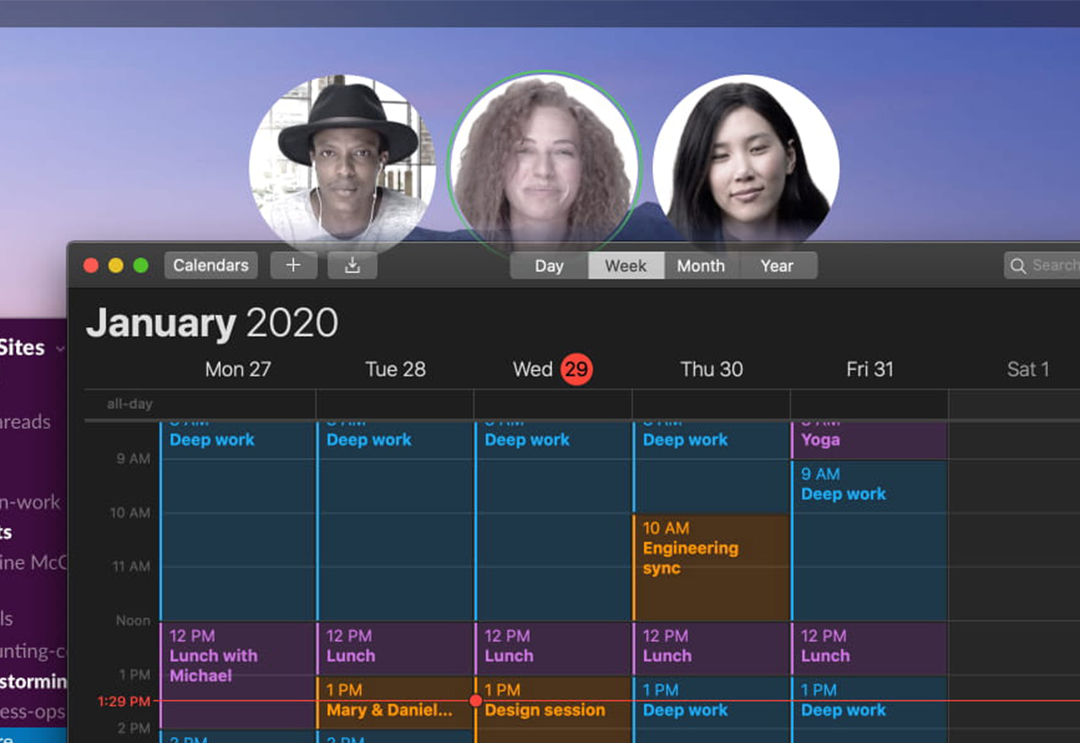Screen dimensions: 1080x743
Task: Expand the Sites workspace dropdown chevron
Action: pyautogui.click(x=60, y=348)
